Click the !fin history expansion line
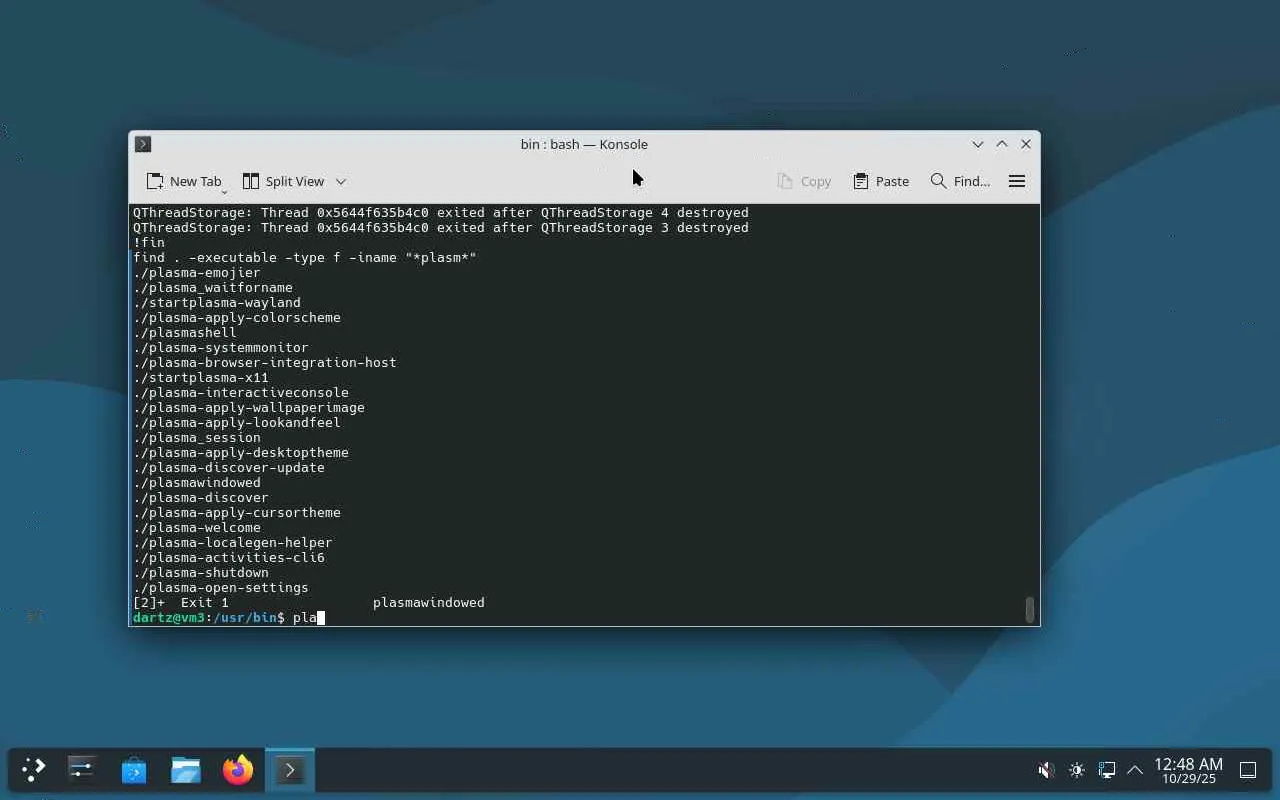Image resolution: width=1280 pixels, height=800 pixels. coord(149,243)
